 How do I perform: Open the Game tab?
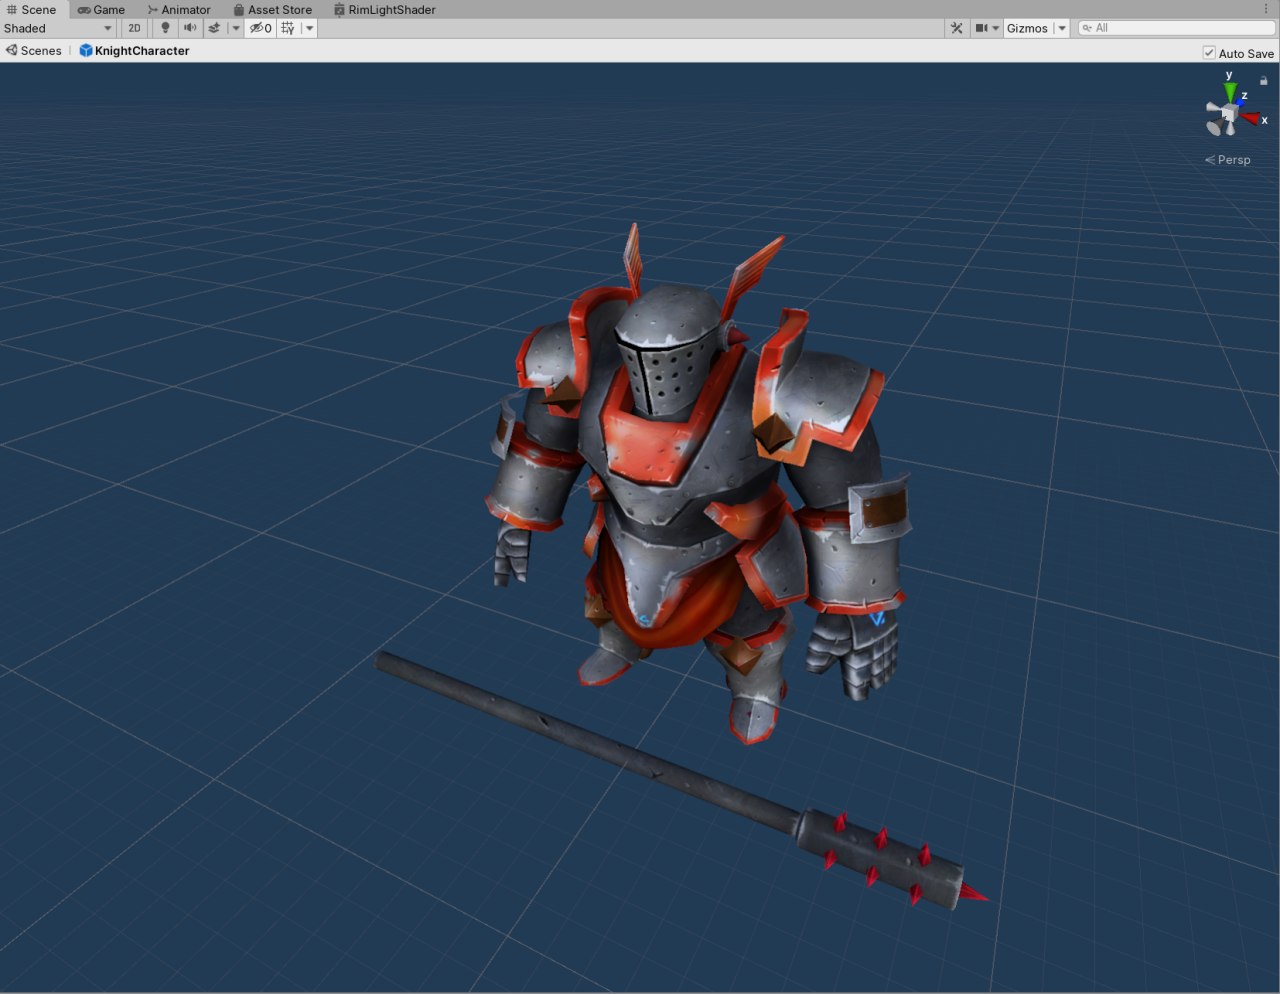coord(102,9)
